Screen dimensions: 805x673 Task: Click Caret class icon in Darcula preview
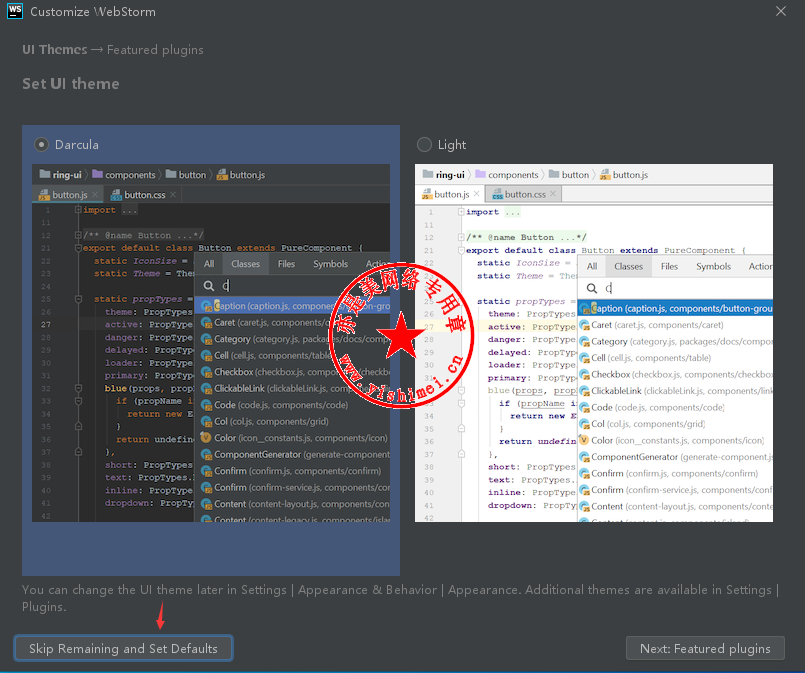(206, 323)
